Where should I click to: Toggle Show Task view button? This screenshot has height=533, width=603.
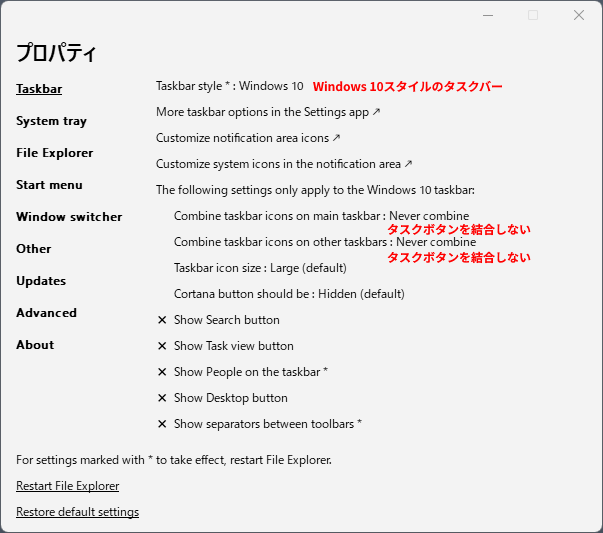point(225,346)
